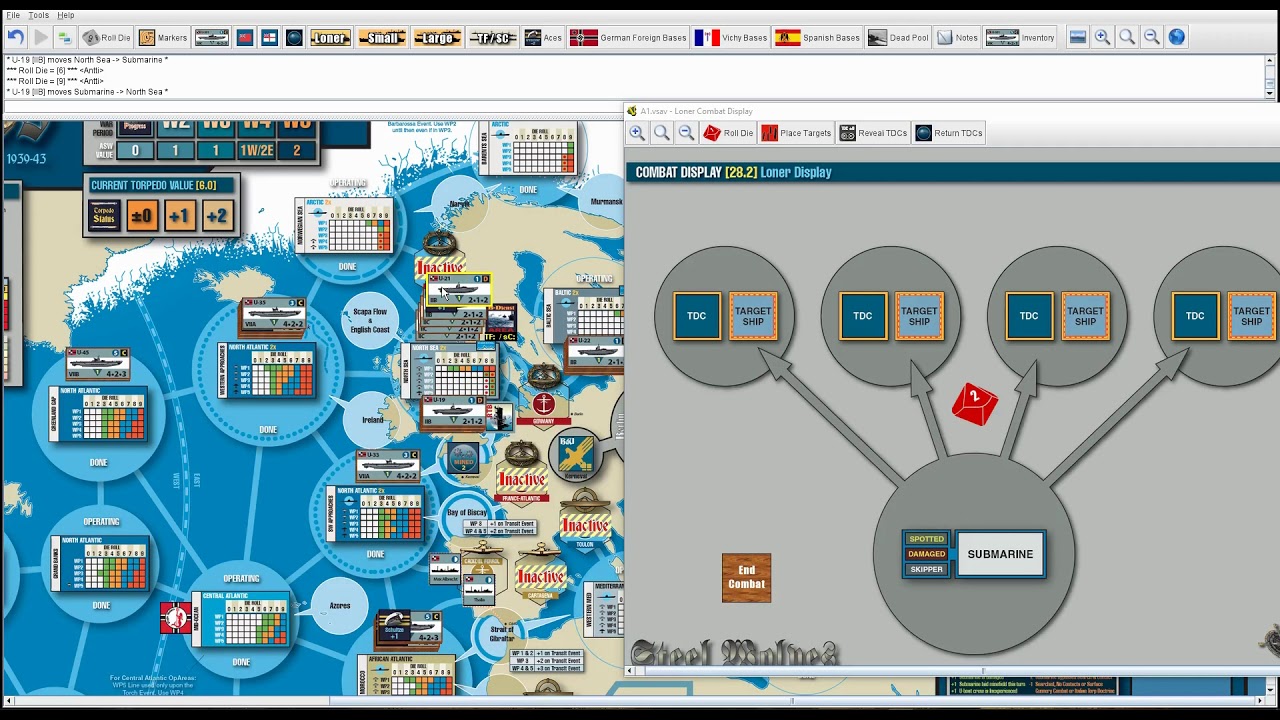The image size is (1280, 720).
Task: Set torpedo value modifier to +2
Action: (217, 215)
